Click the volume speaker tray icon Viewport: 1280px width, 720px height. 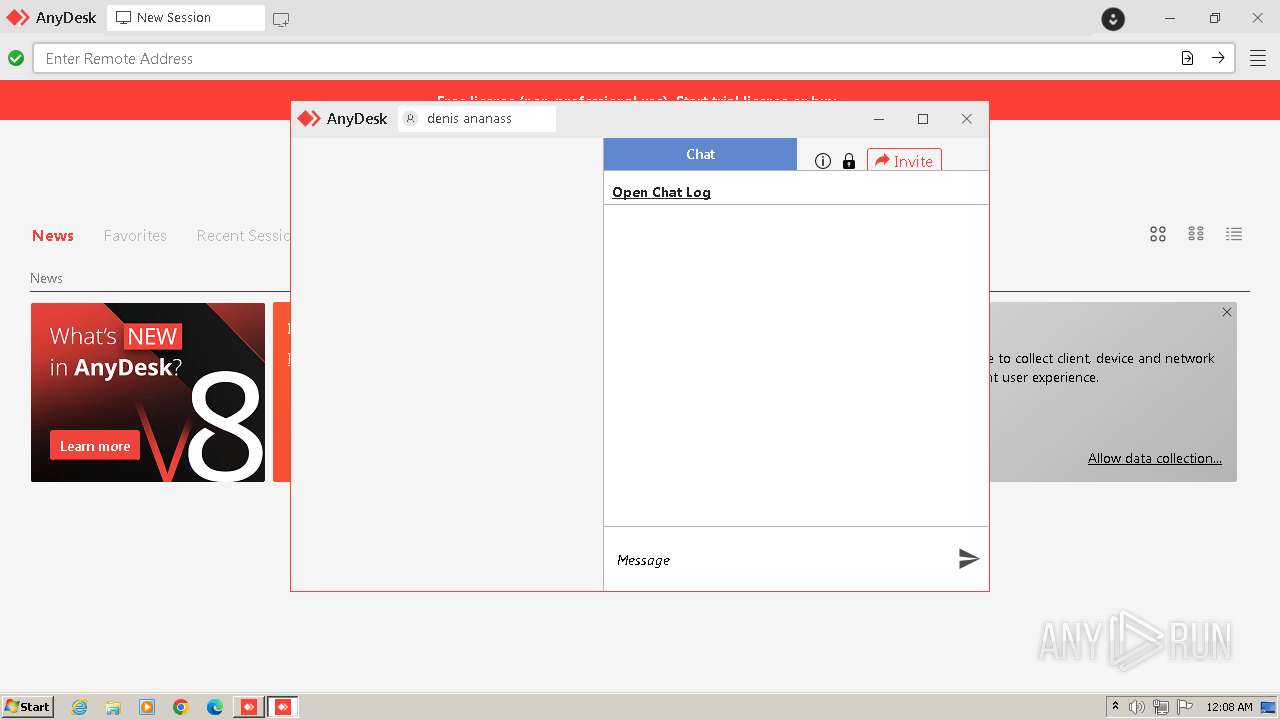coord(1137,707)
